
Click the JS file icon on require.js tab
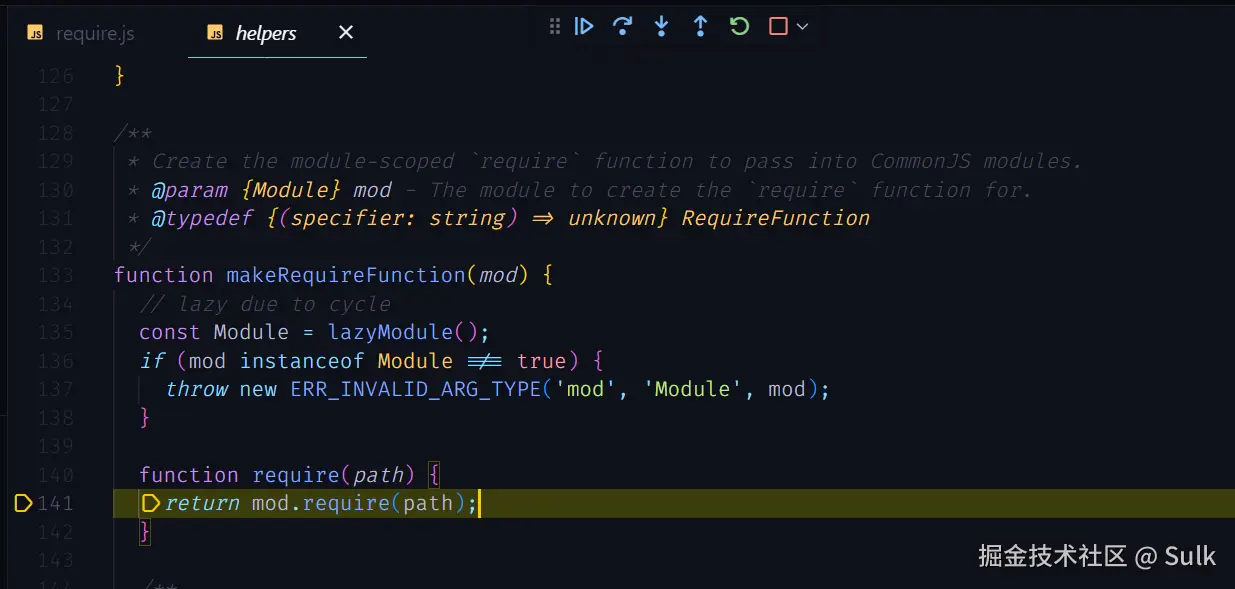click(35, 33)
